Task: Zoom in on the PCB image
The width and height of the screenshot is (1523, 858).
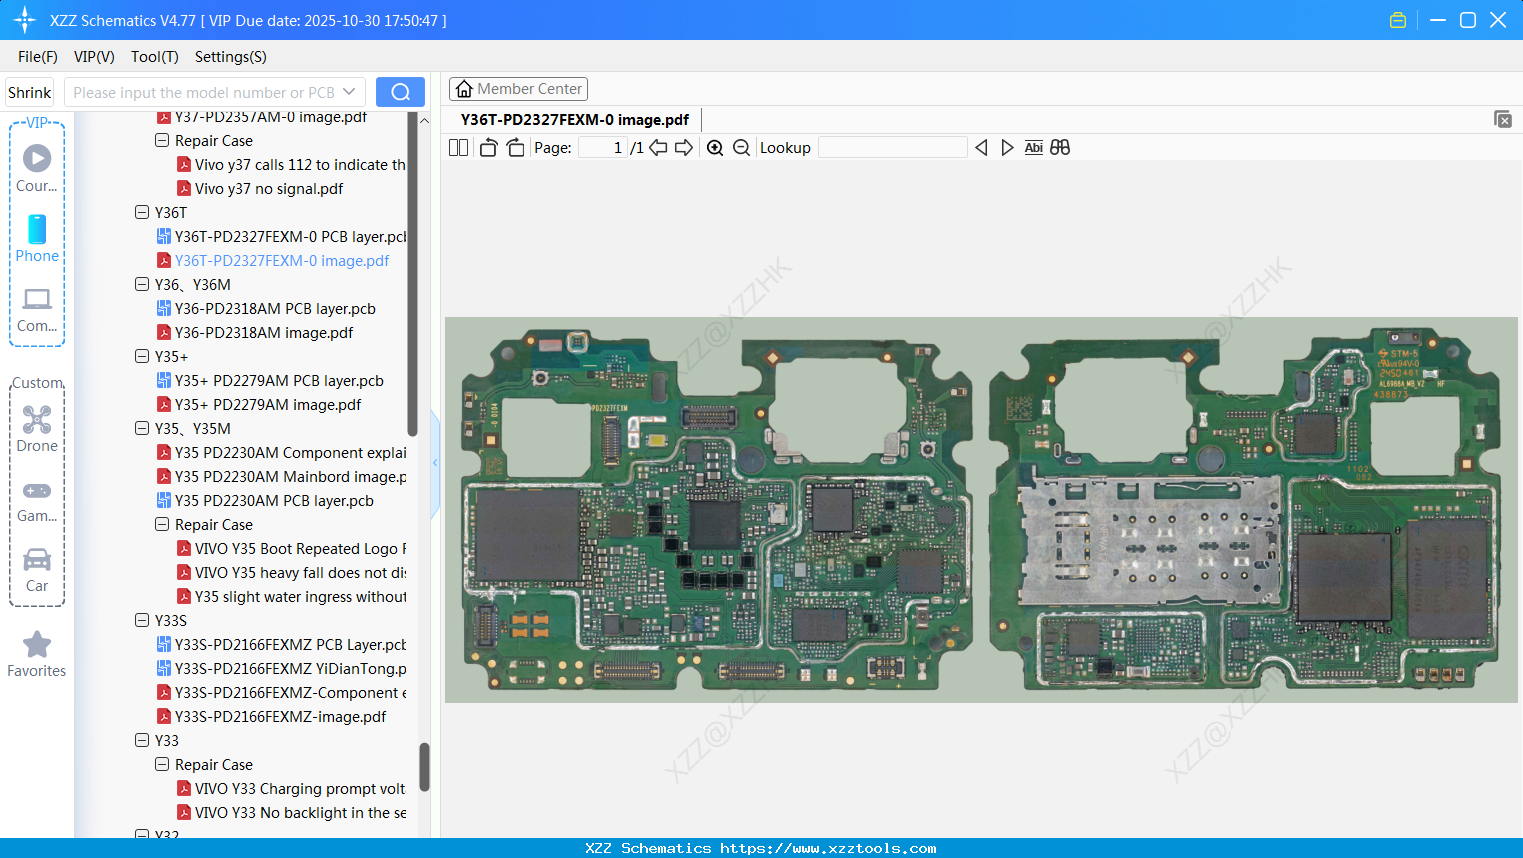Action: [715, 147]
